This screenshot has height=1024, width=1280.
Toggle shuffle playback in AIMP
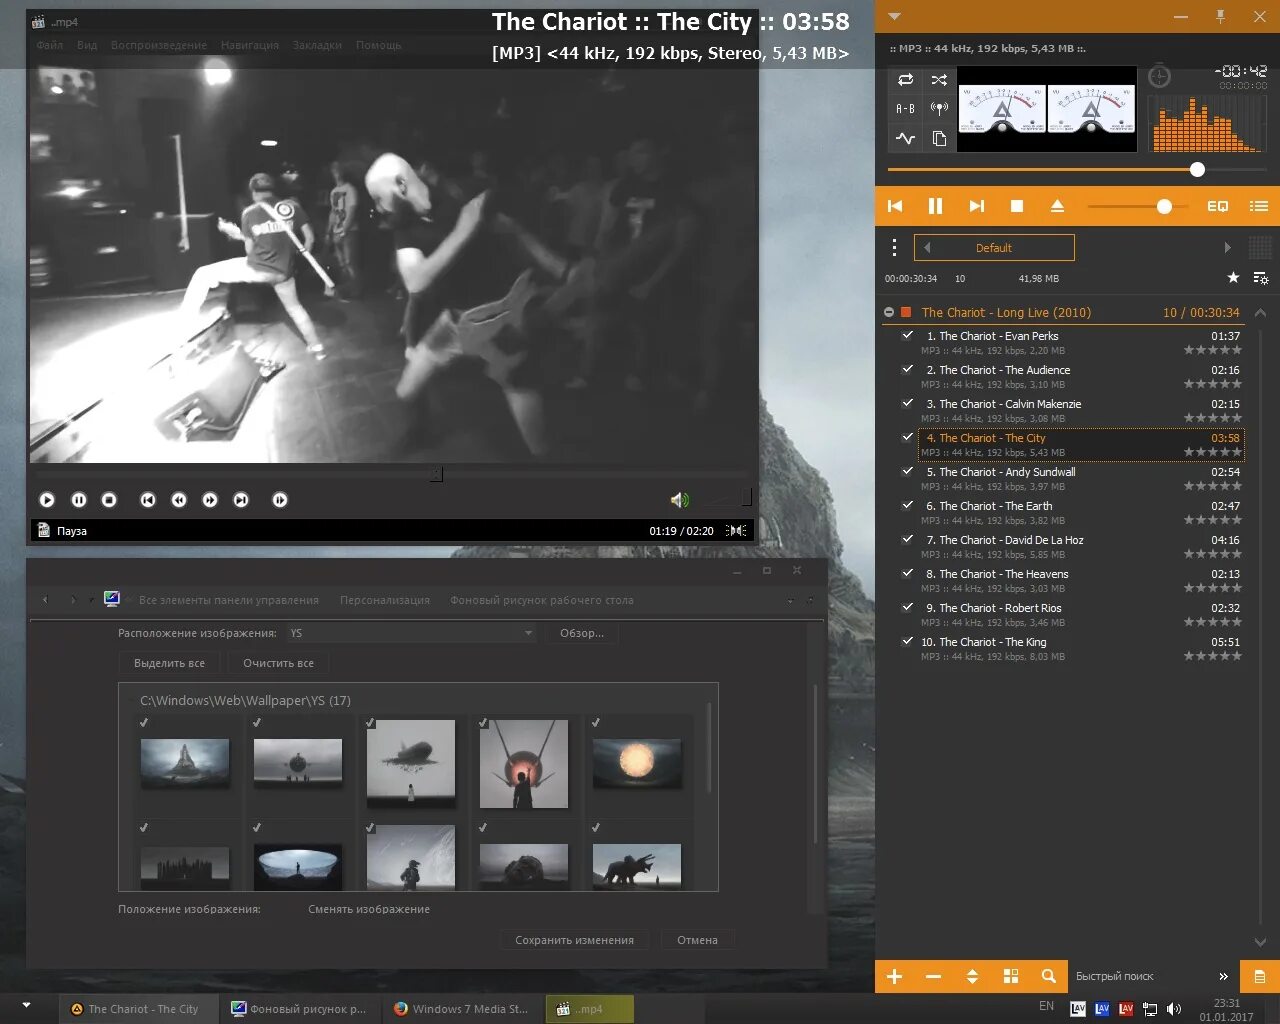pyautogui.click(x=939, y=80)
